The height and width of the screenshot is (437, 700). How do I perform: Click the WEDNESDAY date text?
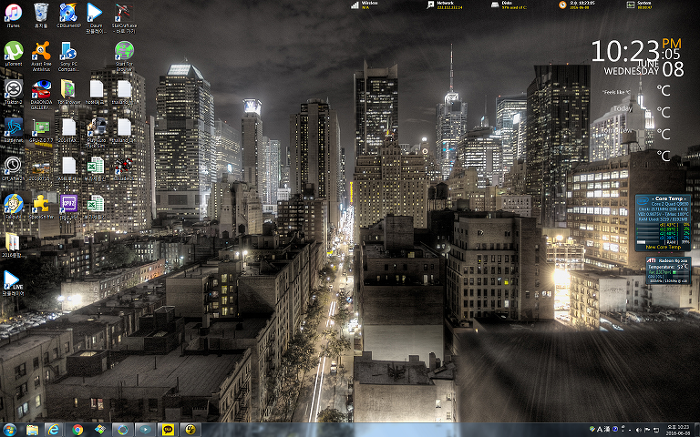[631, 71]
